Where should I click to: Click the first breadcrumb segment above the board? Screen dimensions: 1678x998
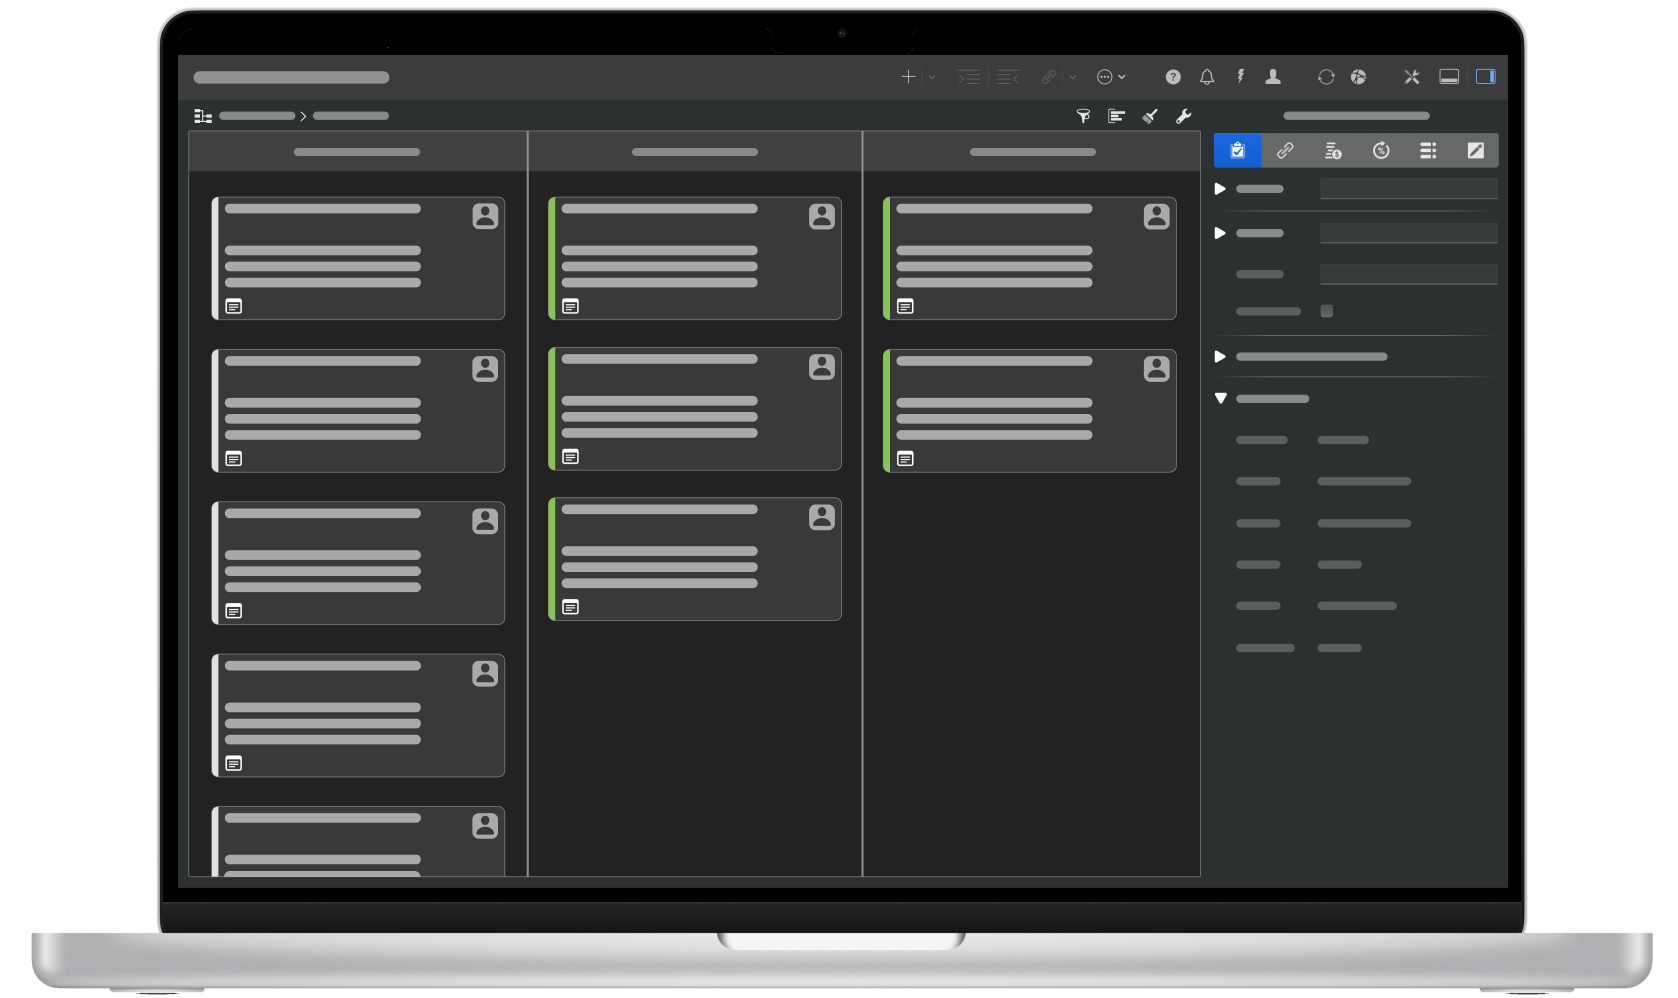tap(257, 115)
